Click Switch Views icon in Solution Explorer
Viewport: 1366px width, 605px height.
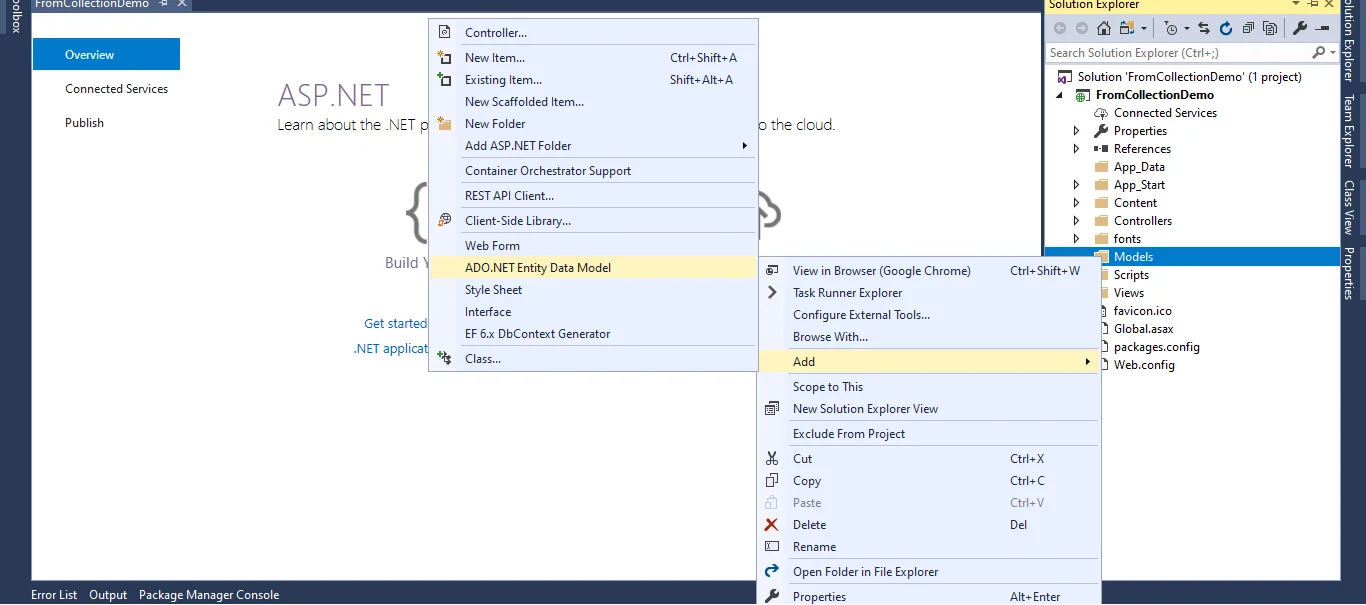(x=1126, y=28)
